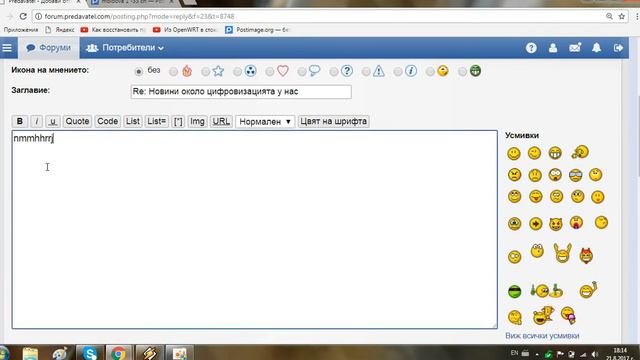Bookmark page with the star icon
The height and width of the screenshot is (360, 640).
pyautogui.click(x=622, y=16)
